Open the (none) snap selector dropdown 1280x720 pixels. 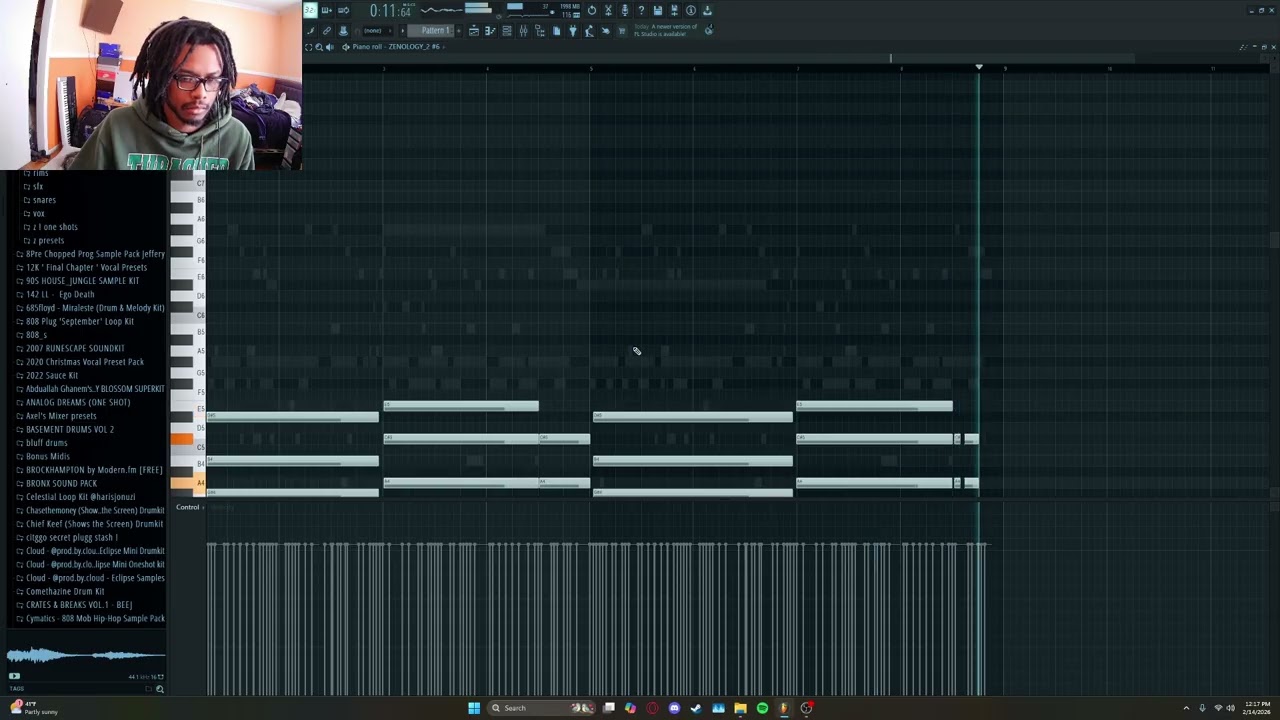click(x=377, y=31)
